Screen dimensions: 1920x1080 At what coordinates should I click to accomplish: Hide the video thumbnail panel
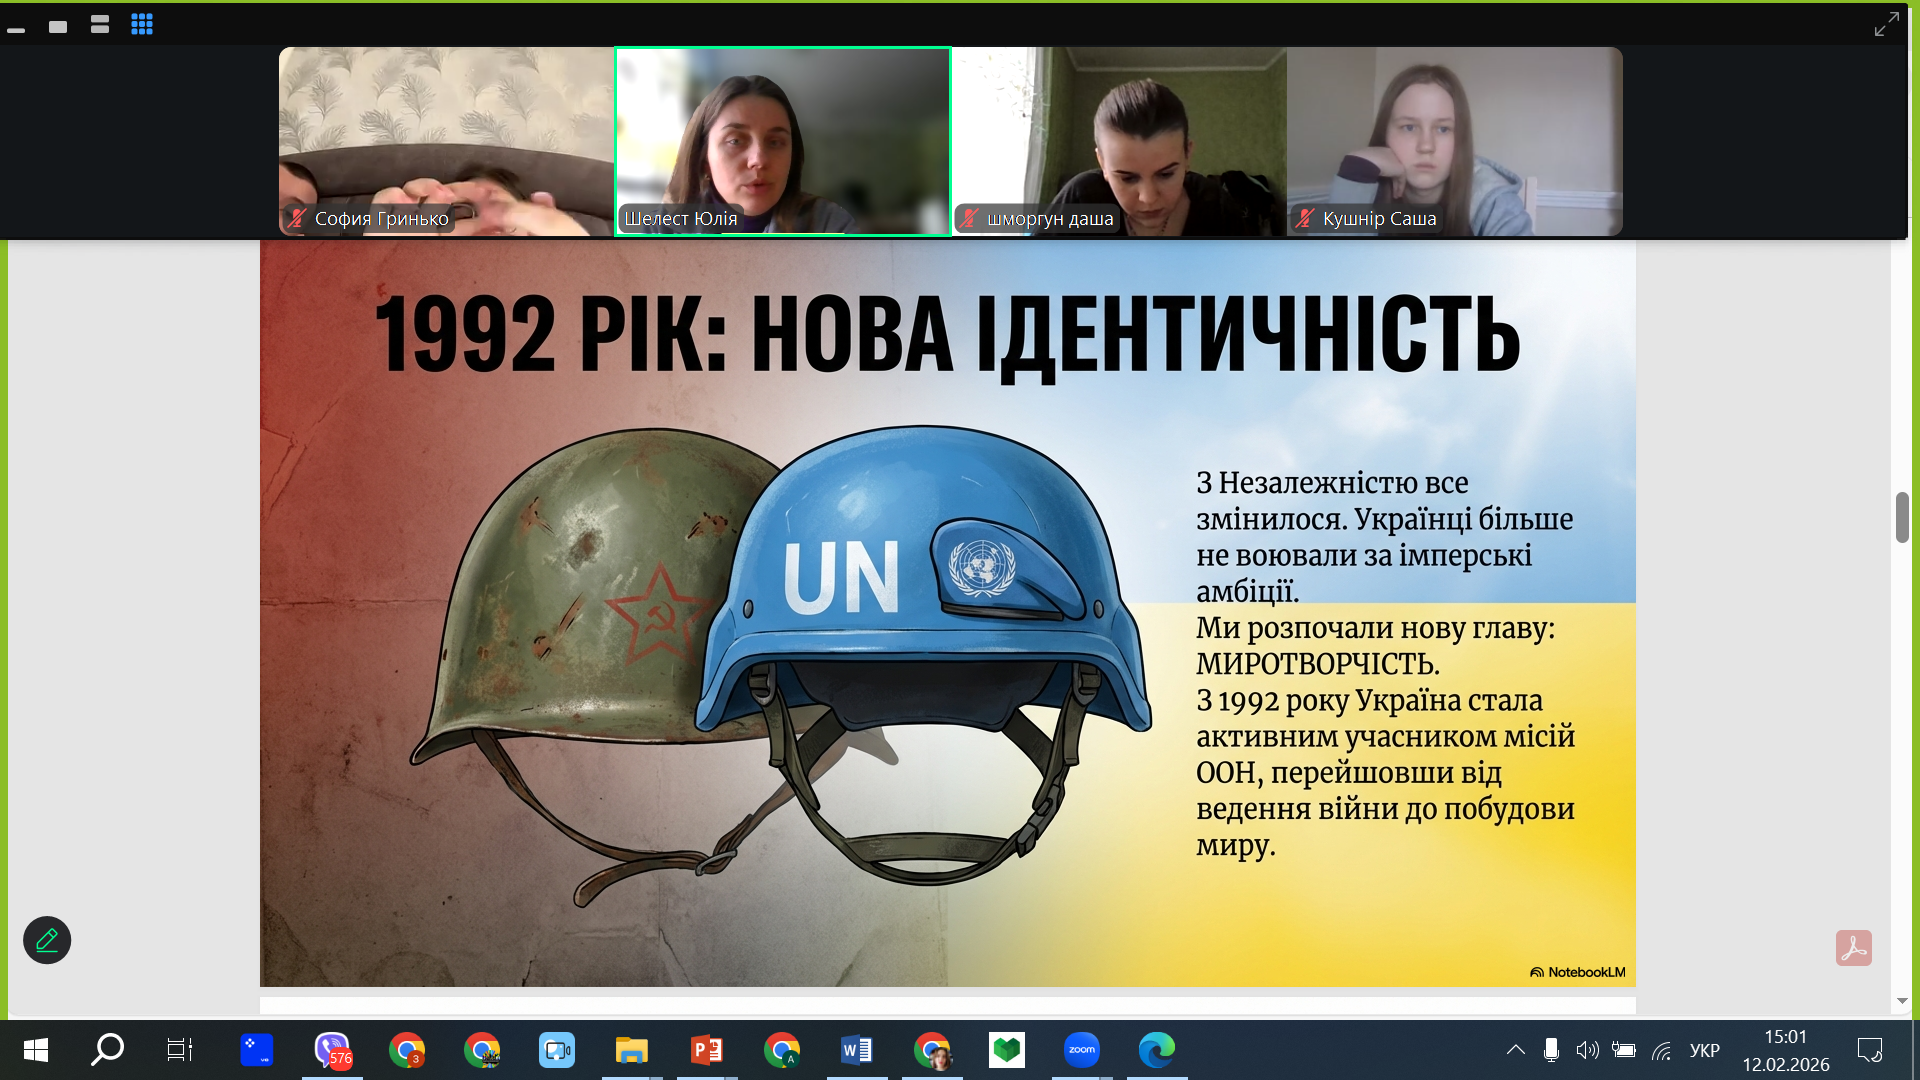tap(16, 30)
